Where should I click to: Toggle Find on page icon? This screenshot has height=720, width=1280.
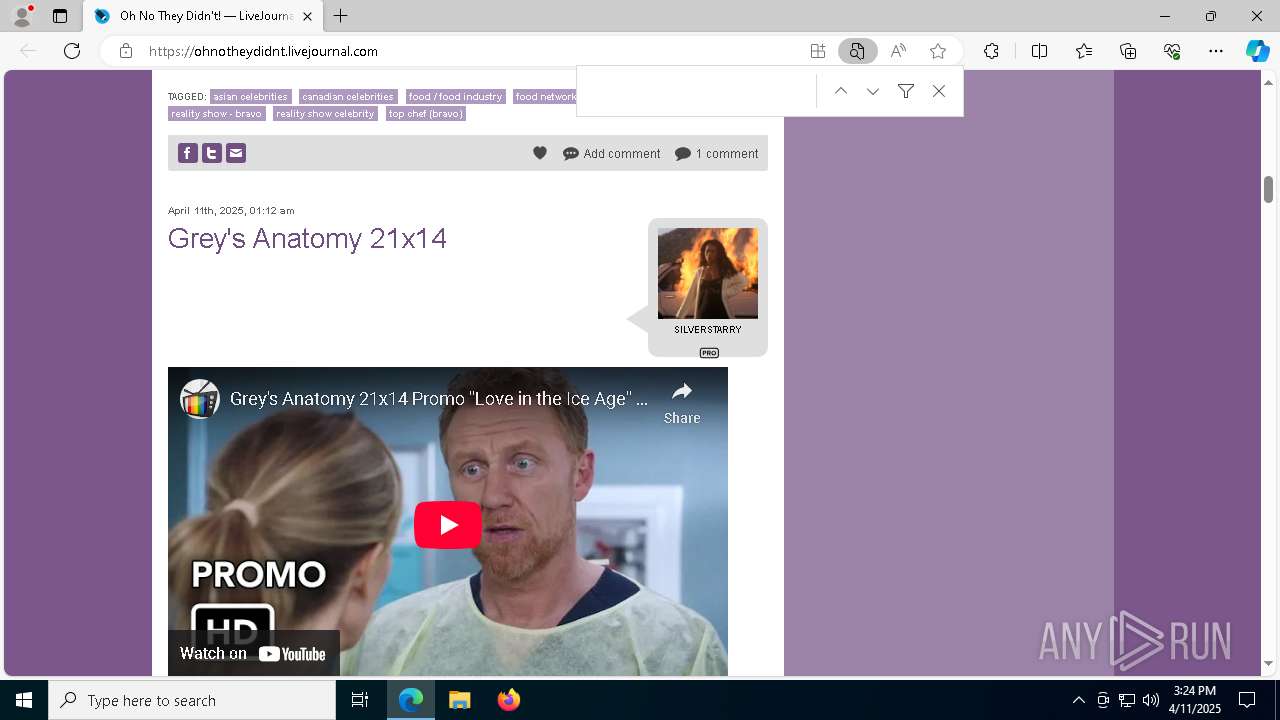[x=857, y=51]
